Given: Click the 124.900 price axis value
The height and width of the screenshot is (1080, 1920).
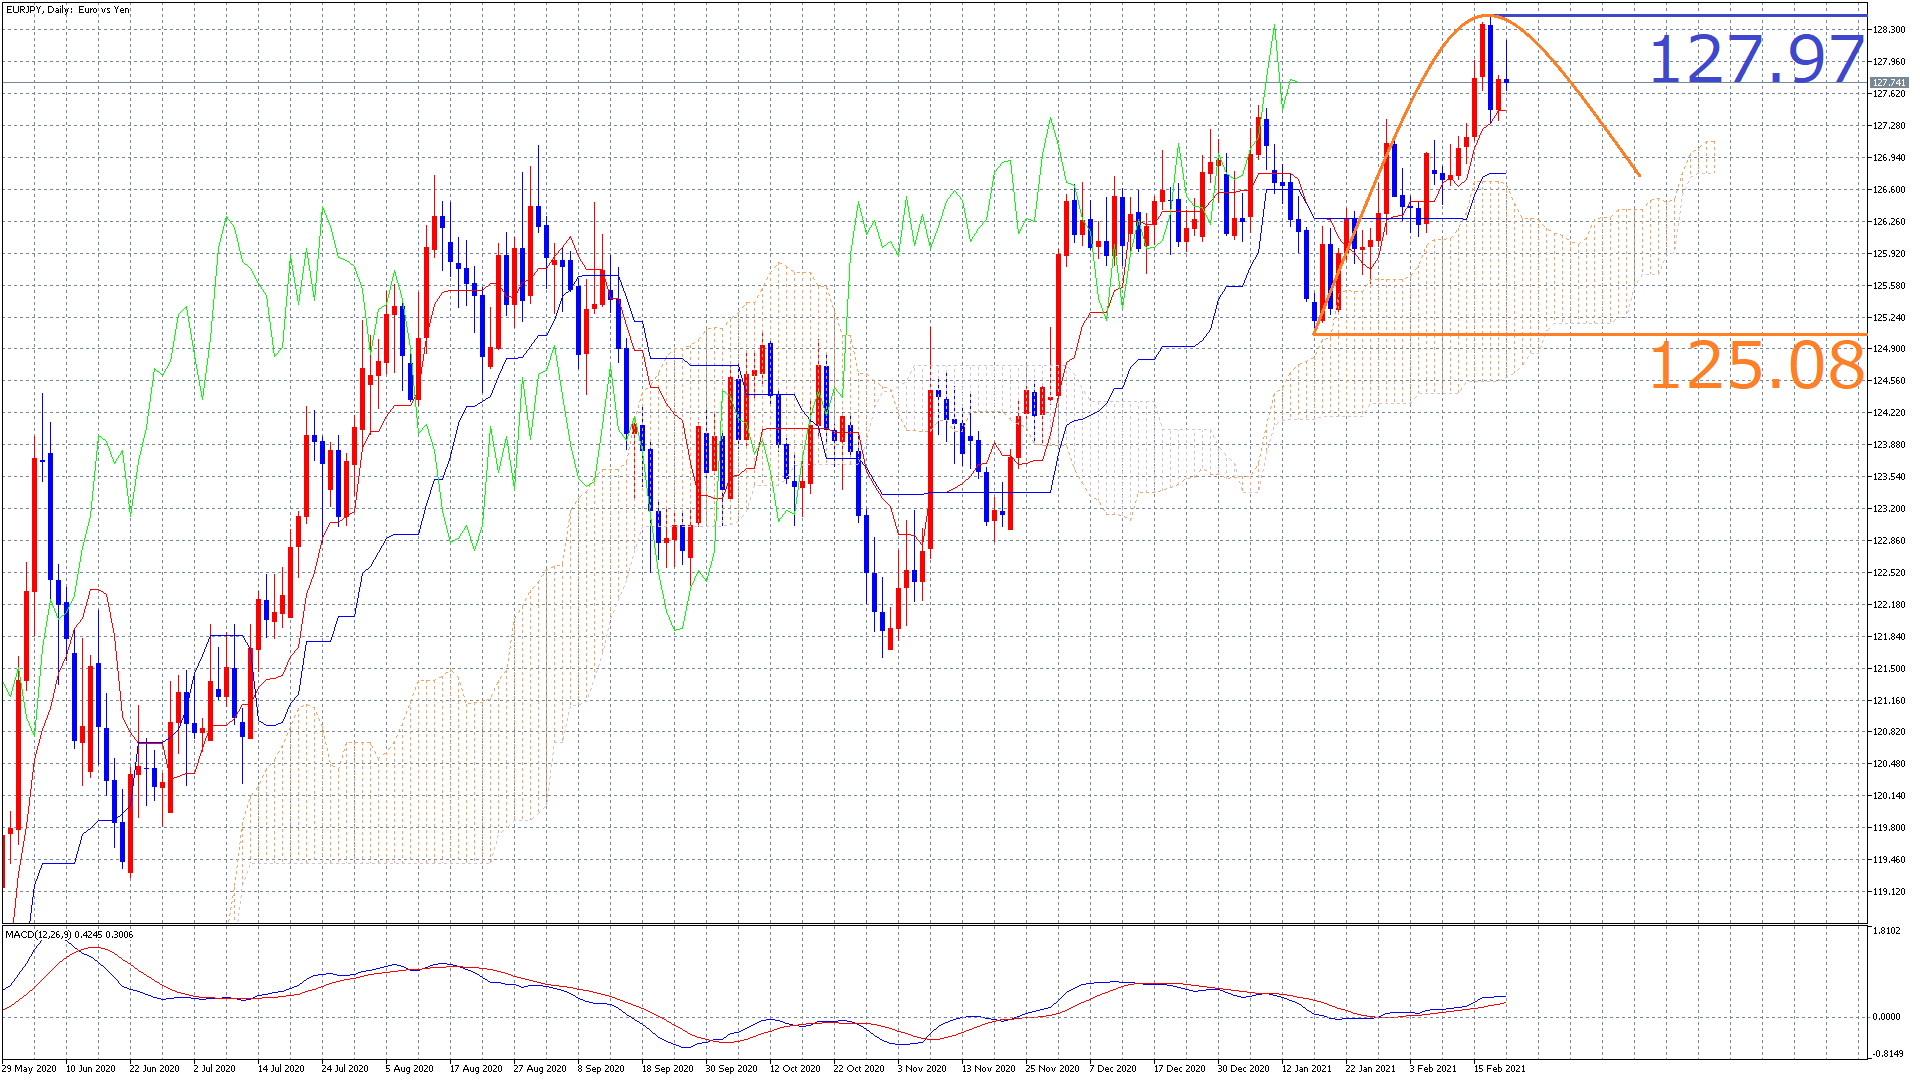Looking at the screenshot, I should tap(1889, 349).
